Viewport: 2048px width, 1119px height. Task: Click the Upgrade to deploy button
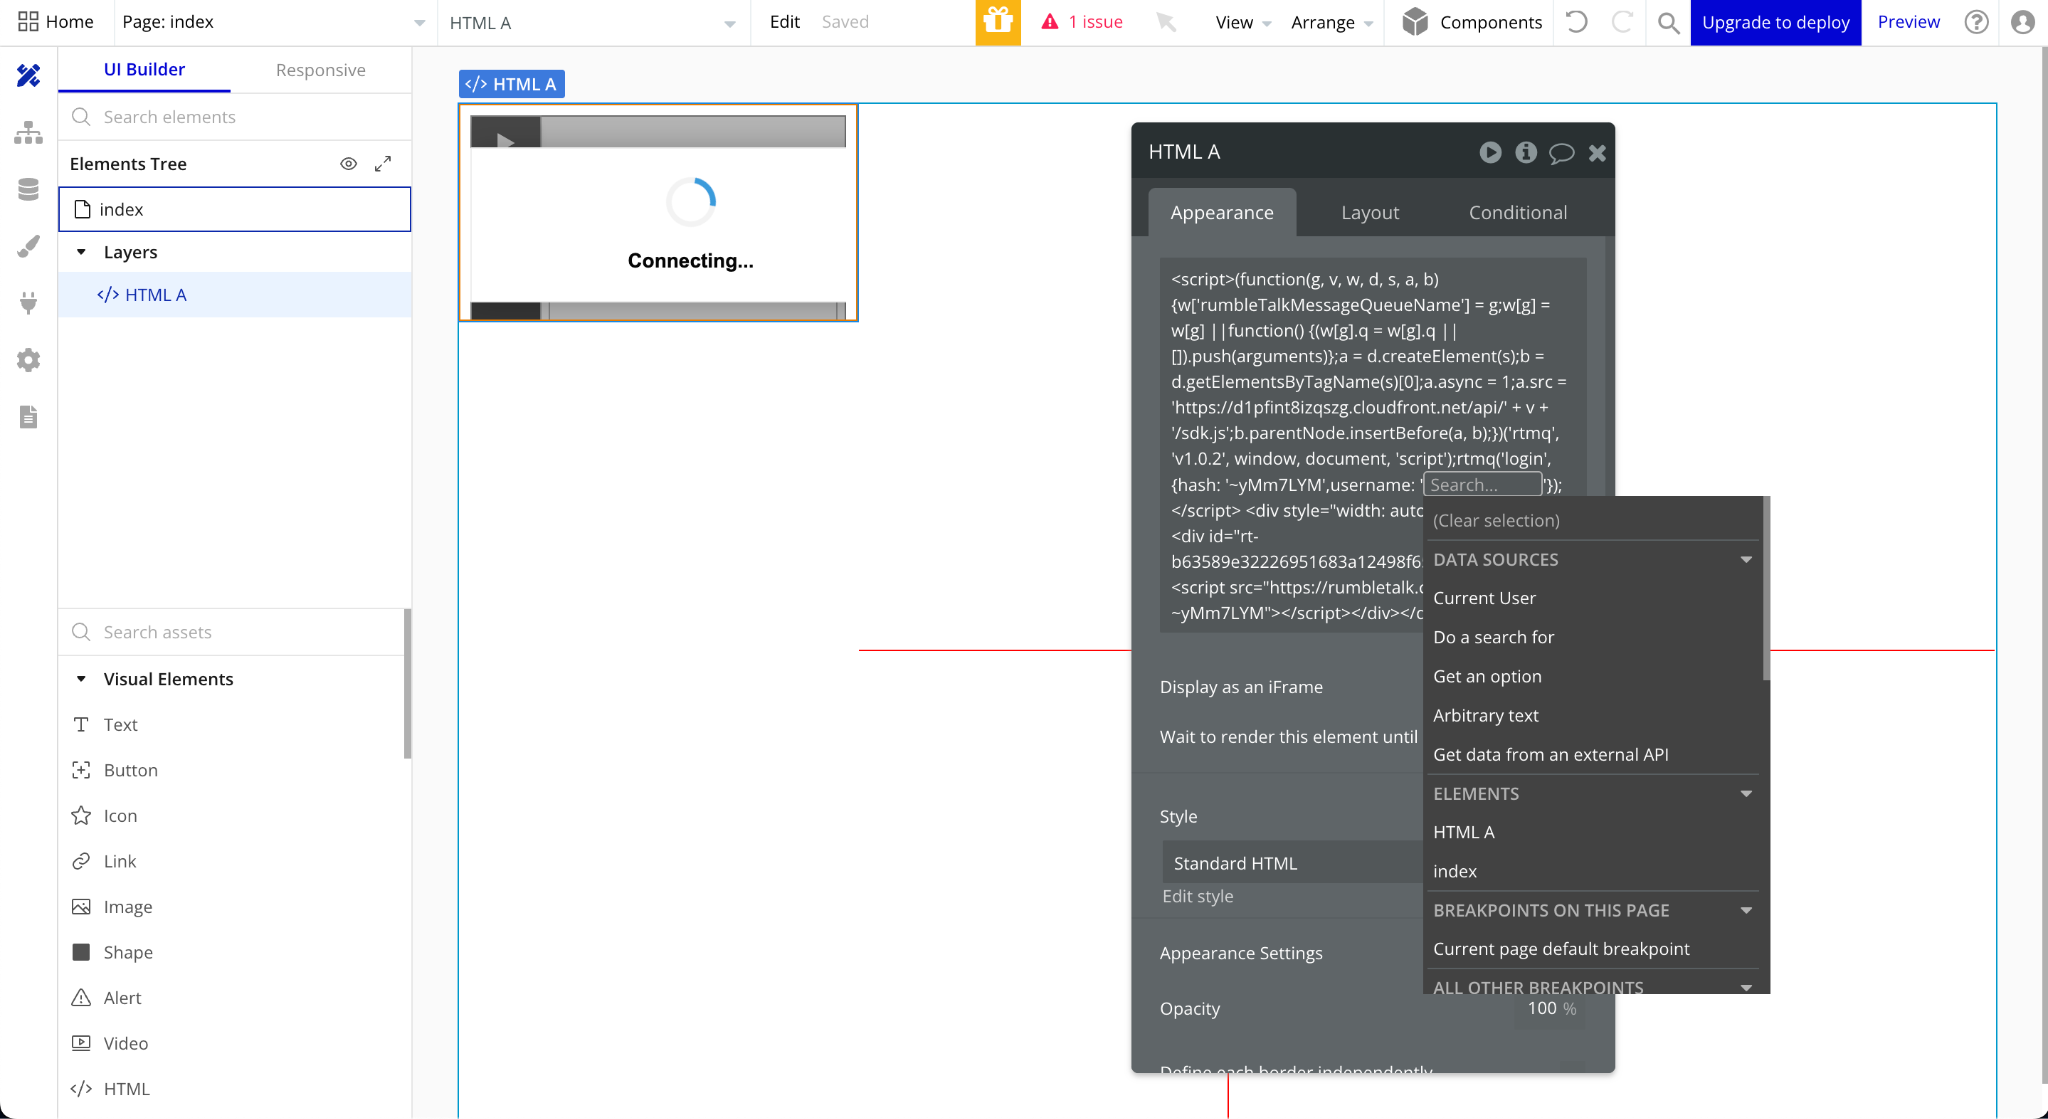(1775, 22)
